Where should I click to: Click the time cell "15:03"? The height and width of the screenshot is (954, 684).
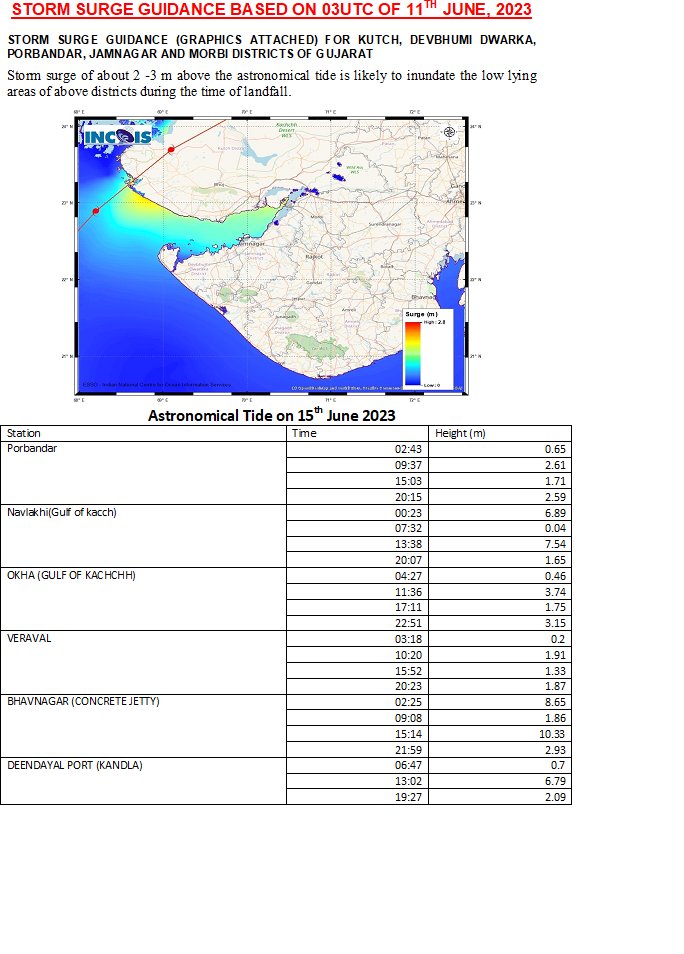point(357,481)
